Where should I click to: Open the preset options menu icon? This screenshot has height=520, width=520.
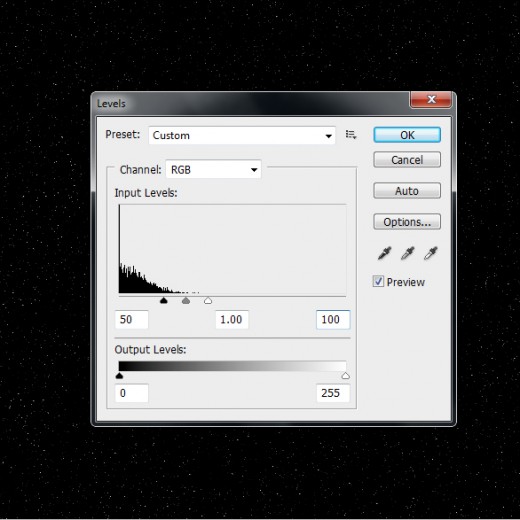(x=351, y=135)
